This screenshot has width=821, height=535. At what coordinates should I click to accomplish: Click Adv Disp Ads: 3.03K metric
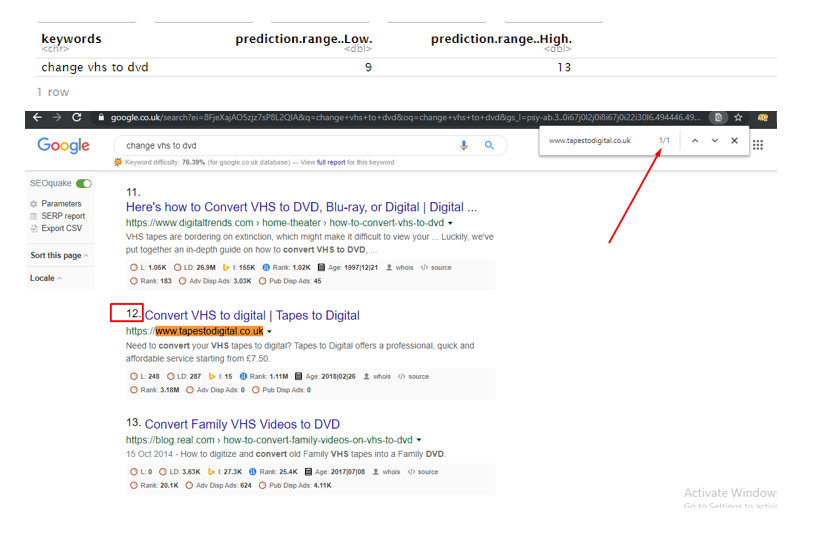(x=215, y=281)
